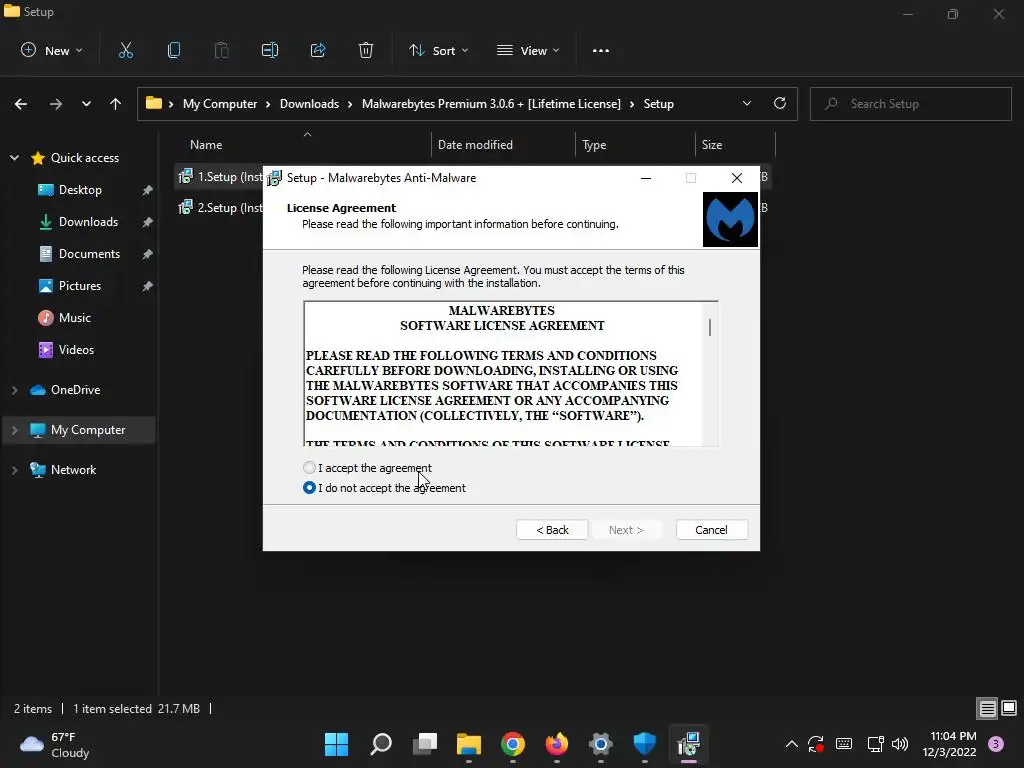Open the New item dropdown
This screenshot has height=768, width=1024.
coord(52,50)
